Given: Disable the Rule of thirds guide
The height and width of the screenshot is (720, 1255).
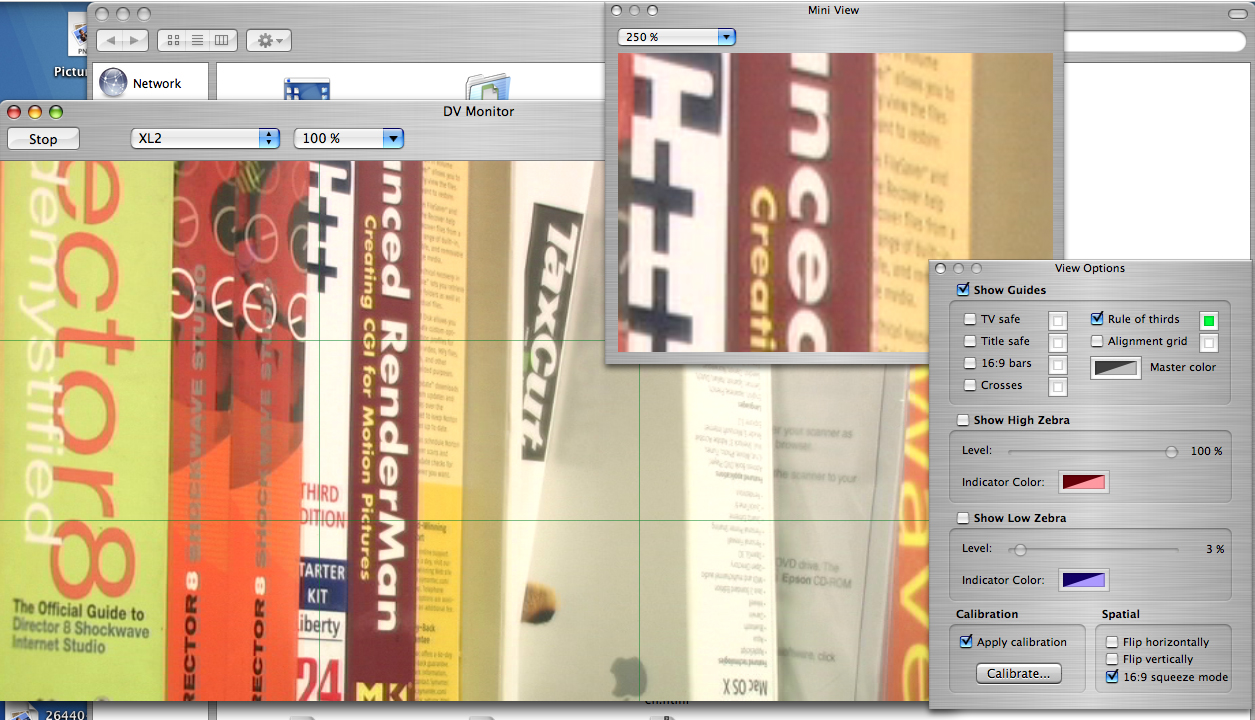Looking at the screenshot, I should click(1097, 319).
